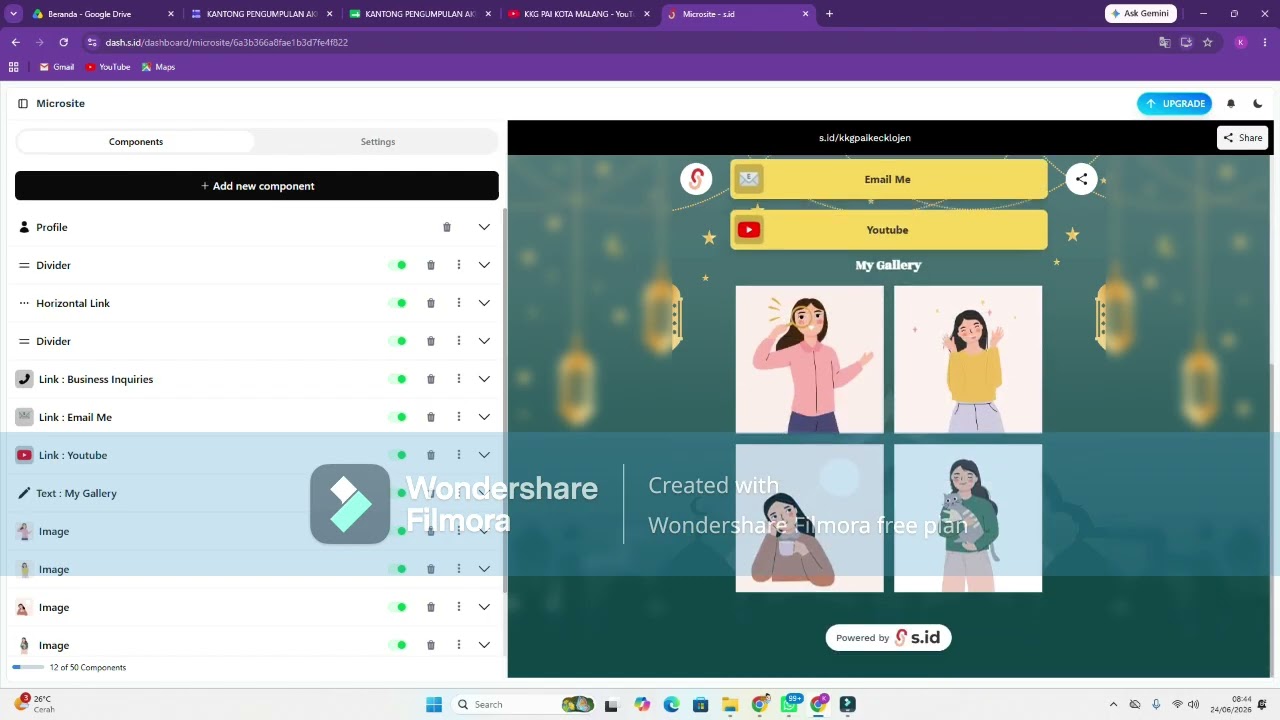Disable the Link : Youtube component
This screenshot has width=1280, height=720.
398,455
